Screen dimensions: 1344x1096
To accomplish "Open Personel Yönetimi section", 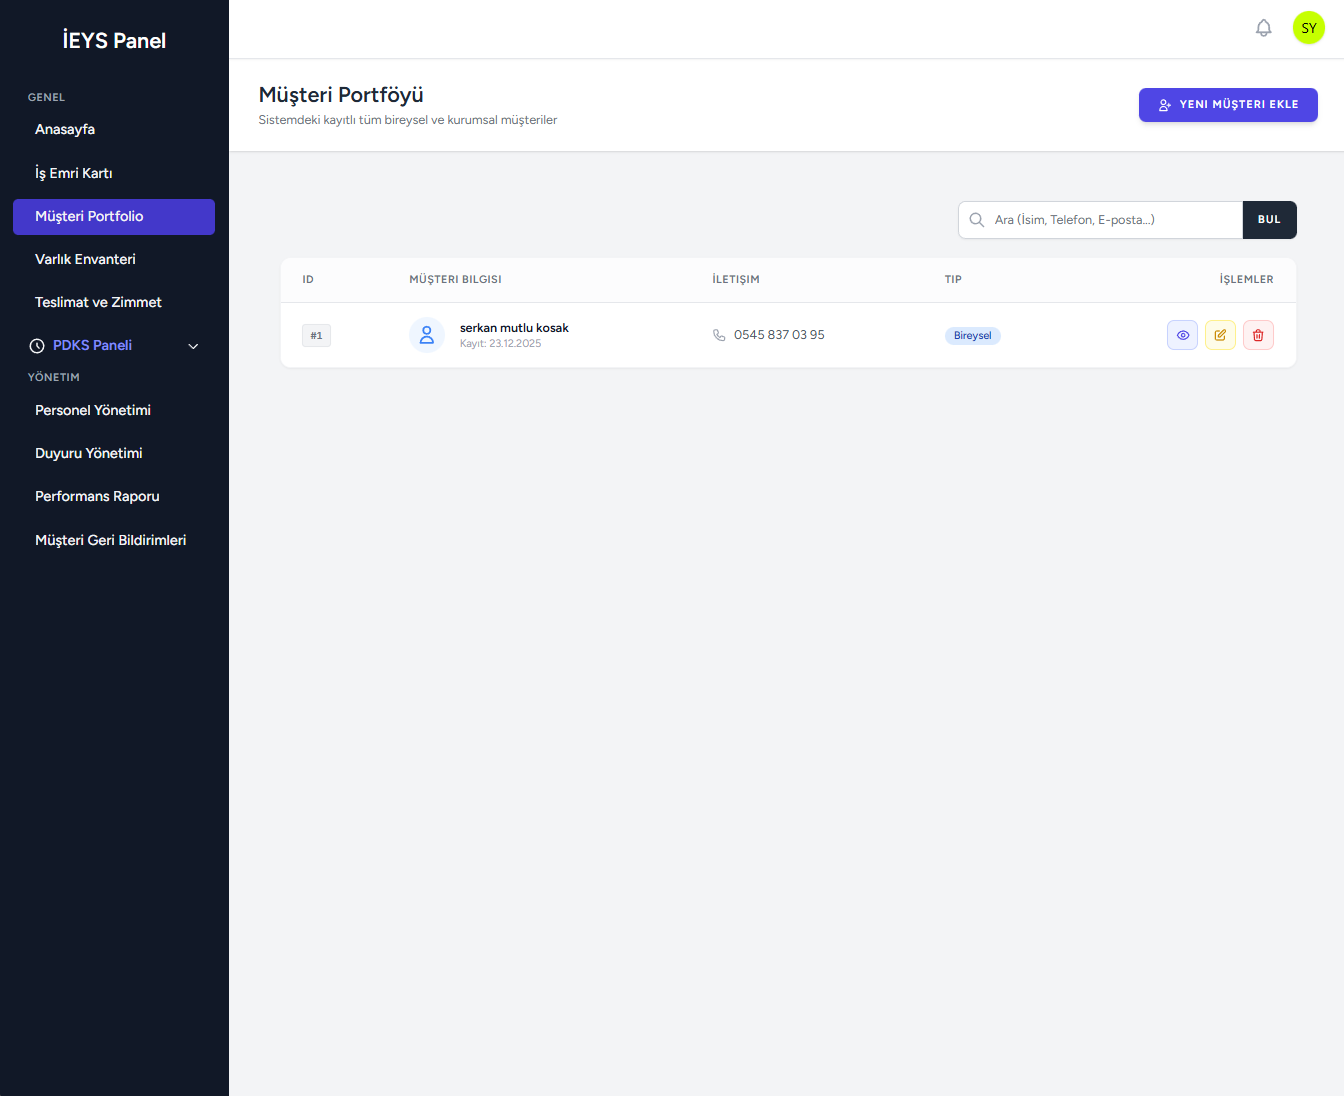I will (x=93, y=410).
